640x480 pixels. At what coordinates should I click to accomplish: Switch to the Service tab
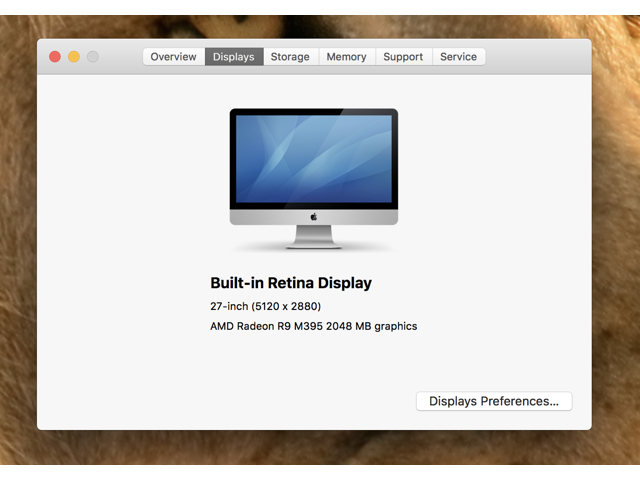pos(458,57)
